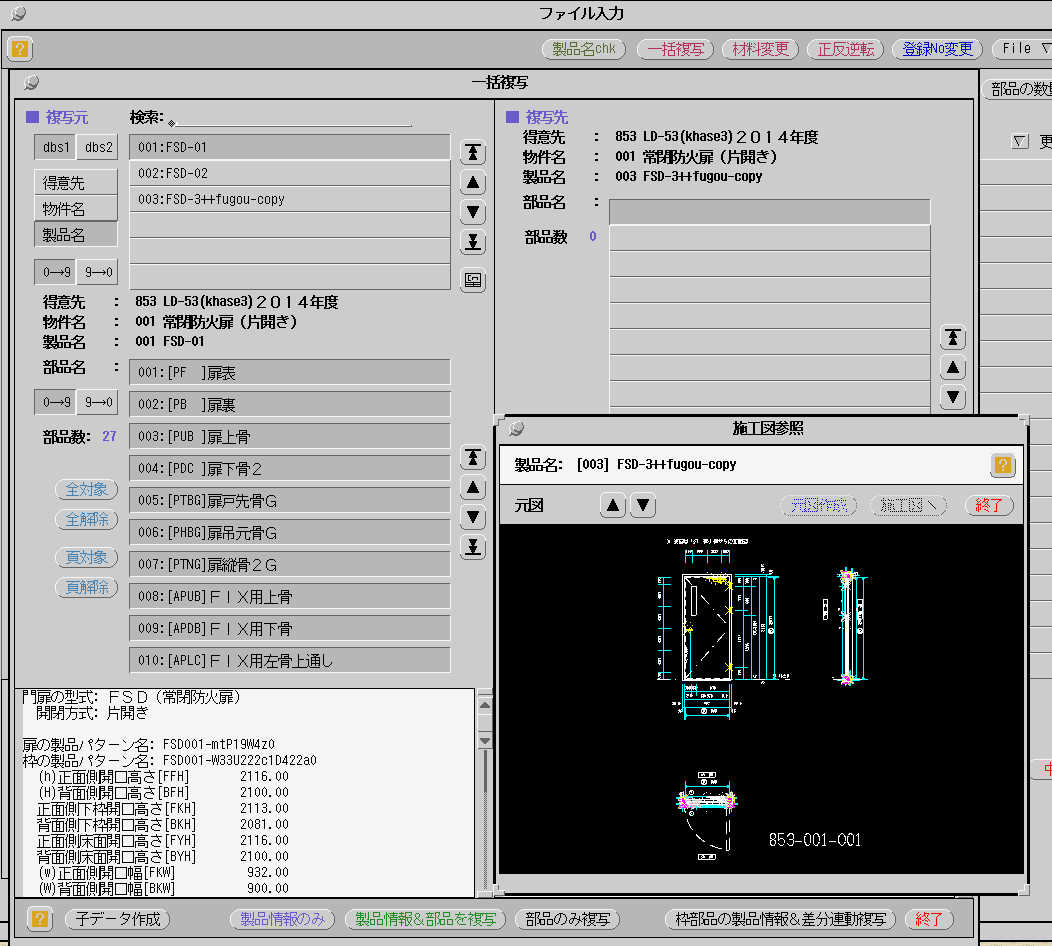
Task: Page up in source parts list
Action: (x=473, y=488)
